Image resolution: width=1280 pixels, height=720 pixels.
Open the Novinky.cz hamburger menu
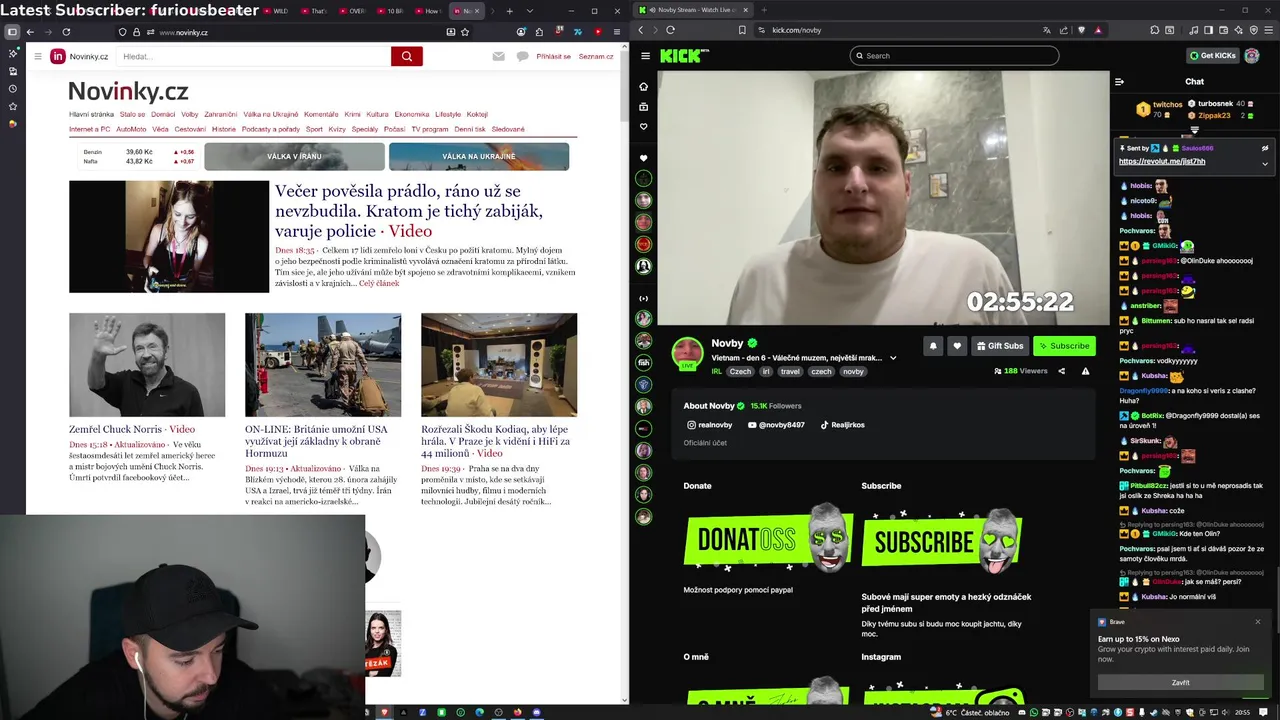pos(38,56)
